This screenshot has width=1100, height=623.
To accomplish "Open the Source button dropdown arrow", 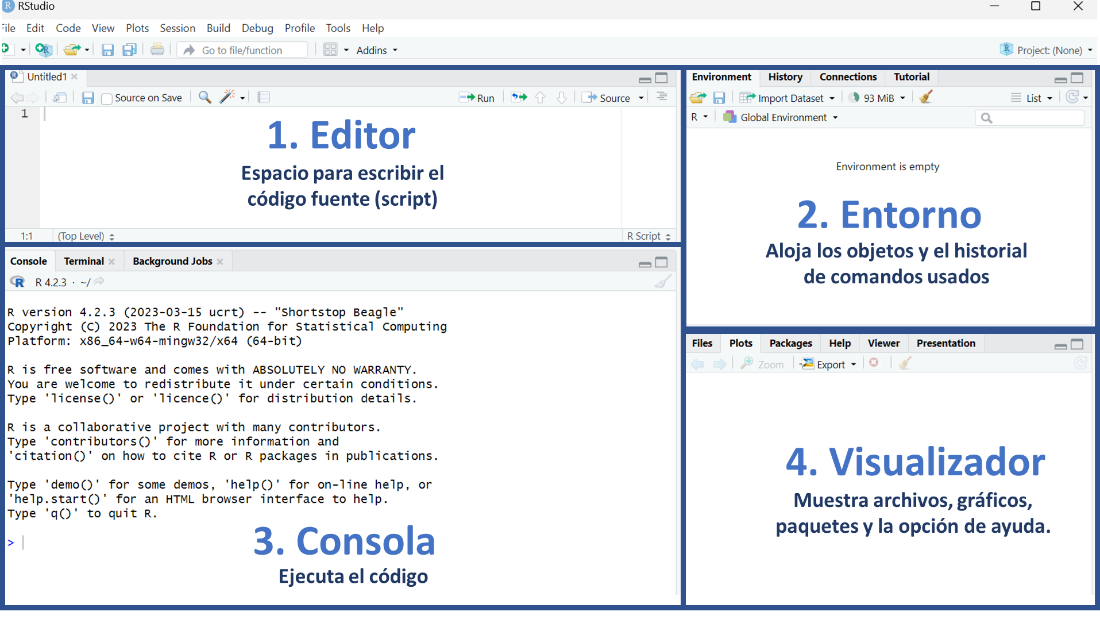I will tap(641, 98).
